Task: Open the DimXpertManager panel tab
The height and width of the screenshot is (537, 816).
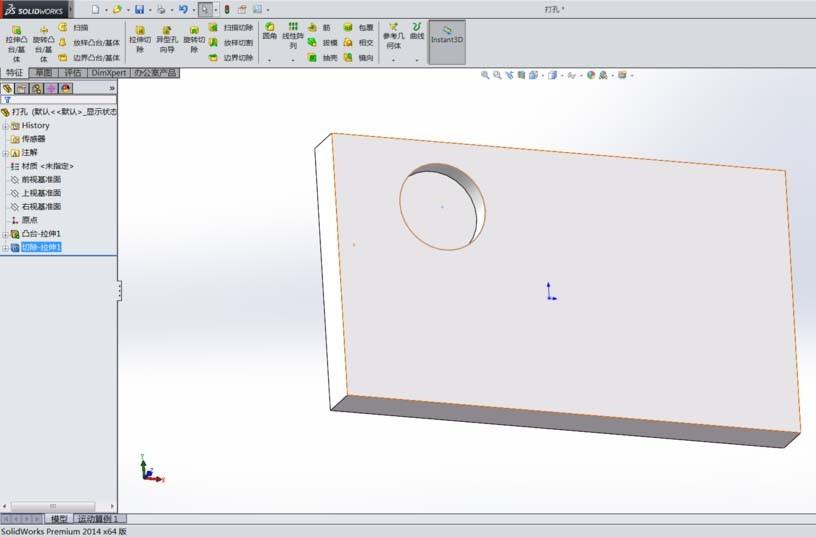Action: coord(51,88)
